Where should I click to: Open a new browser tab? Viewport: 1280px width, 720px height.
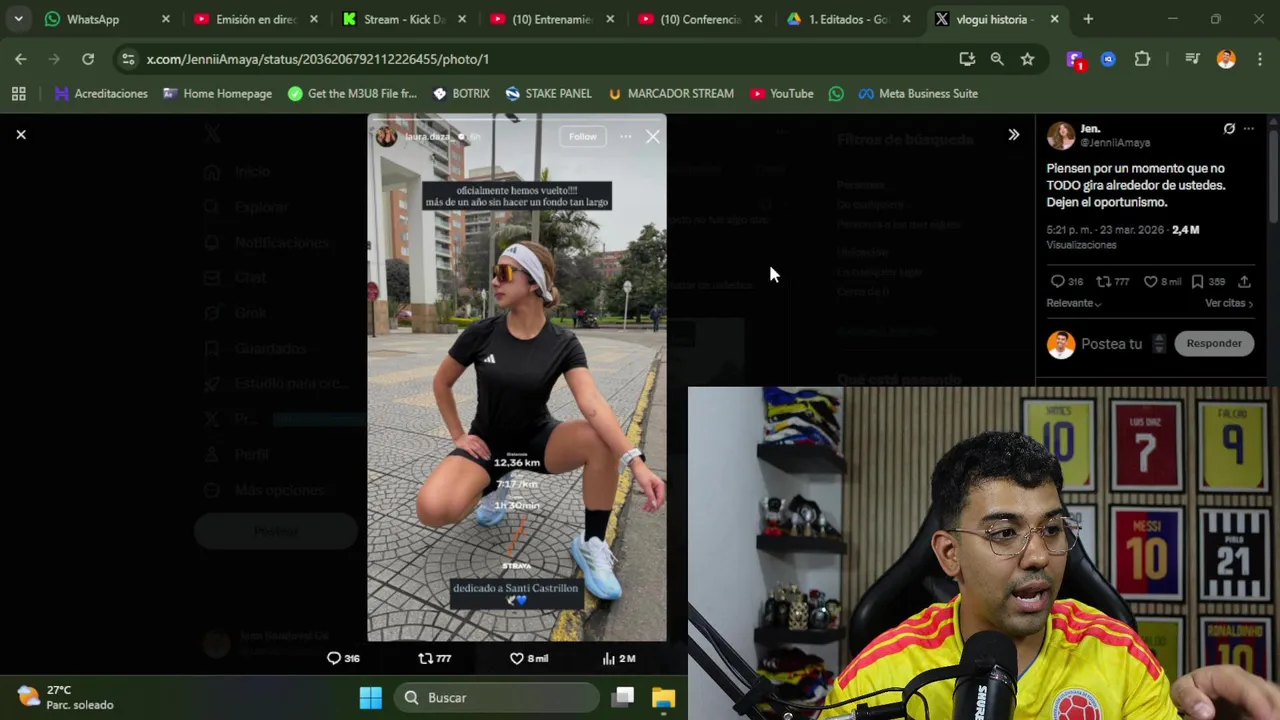[x=1088, y=19]
